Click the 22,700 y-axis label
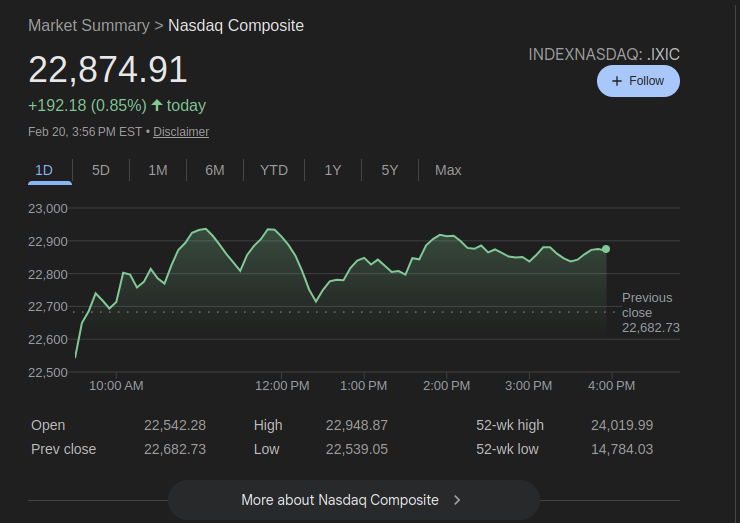 48,307
